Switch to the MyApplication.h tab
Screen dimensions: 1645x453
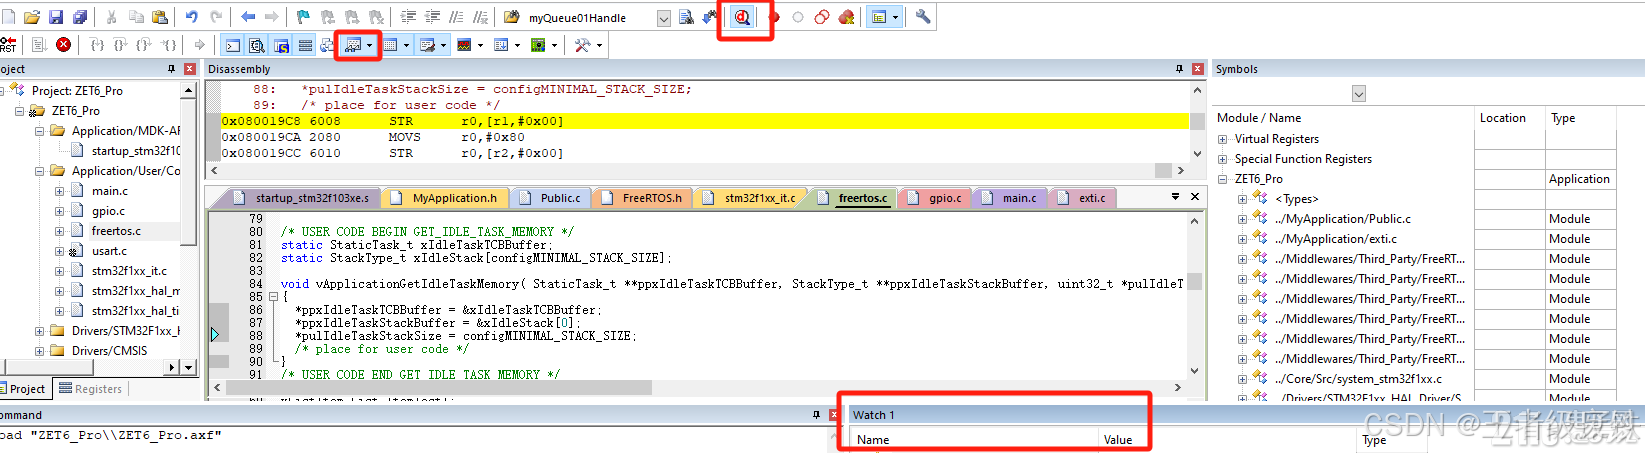pyautogui.click(x=446, y=198)
